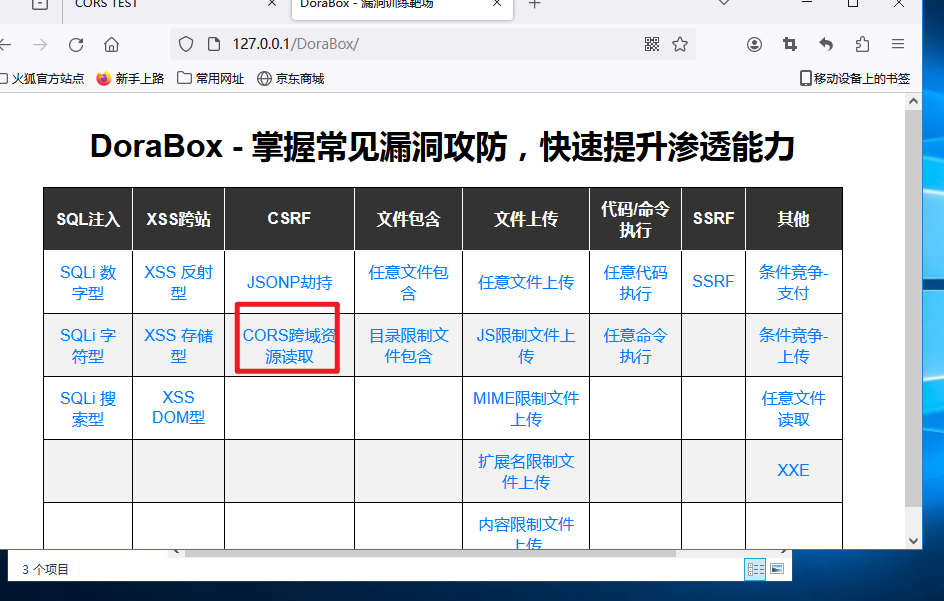The height and width of the screenshot is (601, 944).
Task: Open the 目录限制文件包含 link
Action: coord(409,346)
